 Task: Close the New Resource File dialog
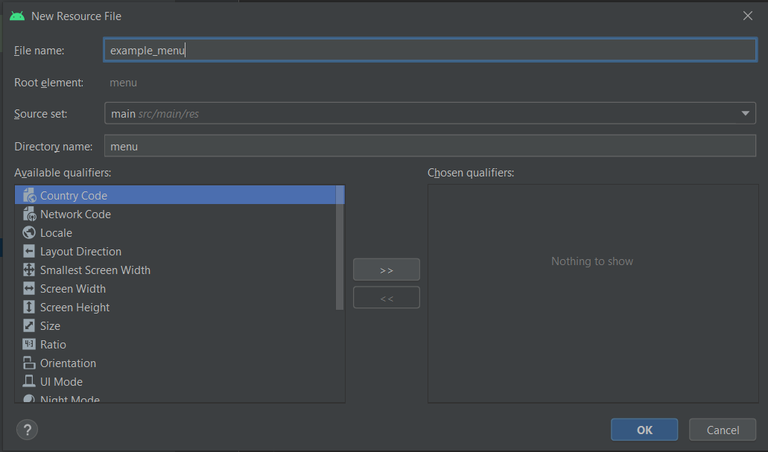tap(747, 16)
